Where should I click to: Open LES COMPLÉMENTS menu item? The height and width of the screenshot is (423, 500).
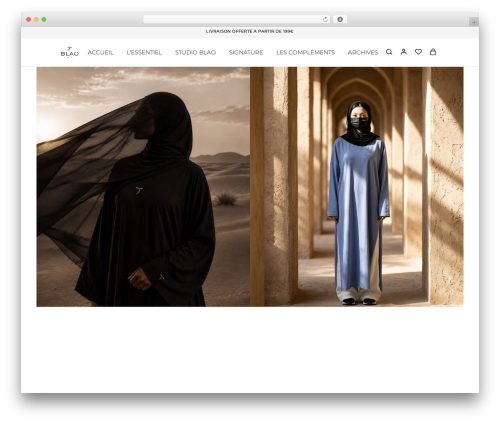[x=305, y=52]
